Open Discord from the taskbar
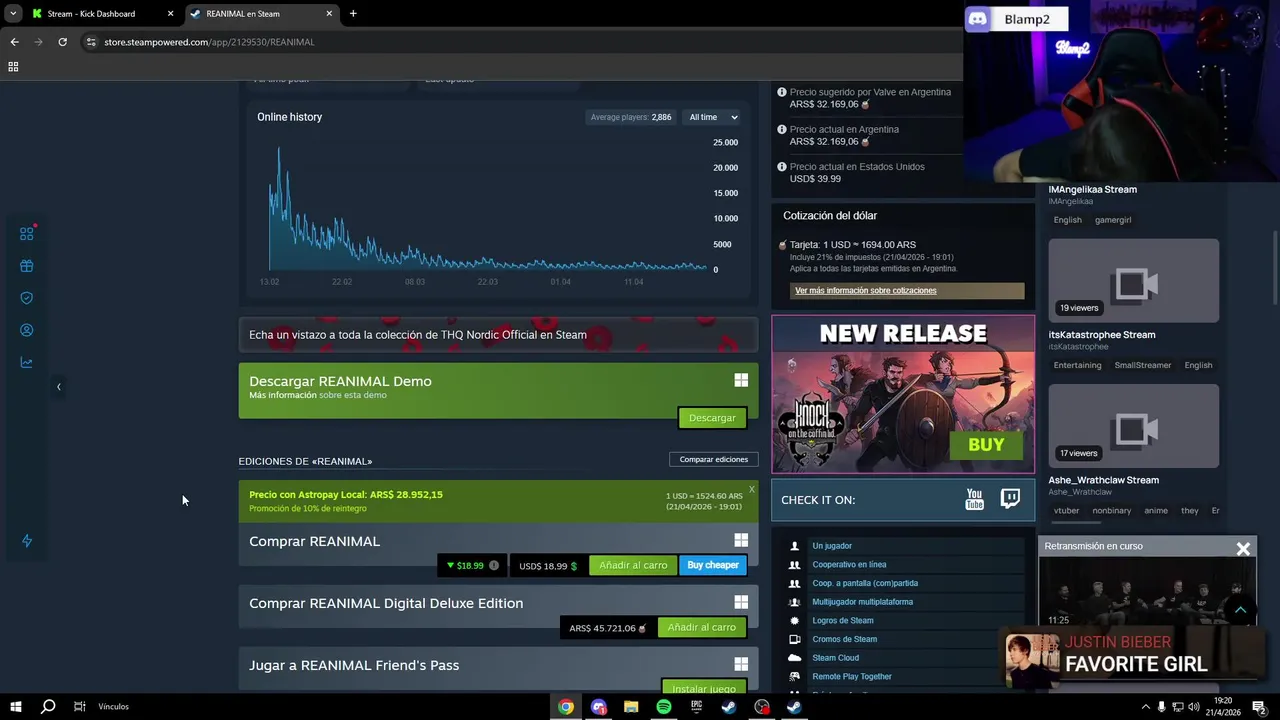The height and width of the screenshot is (720, 1280). tap(599, 707)
